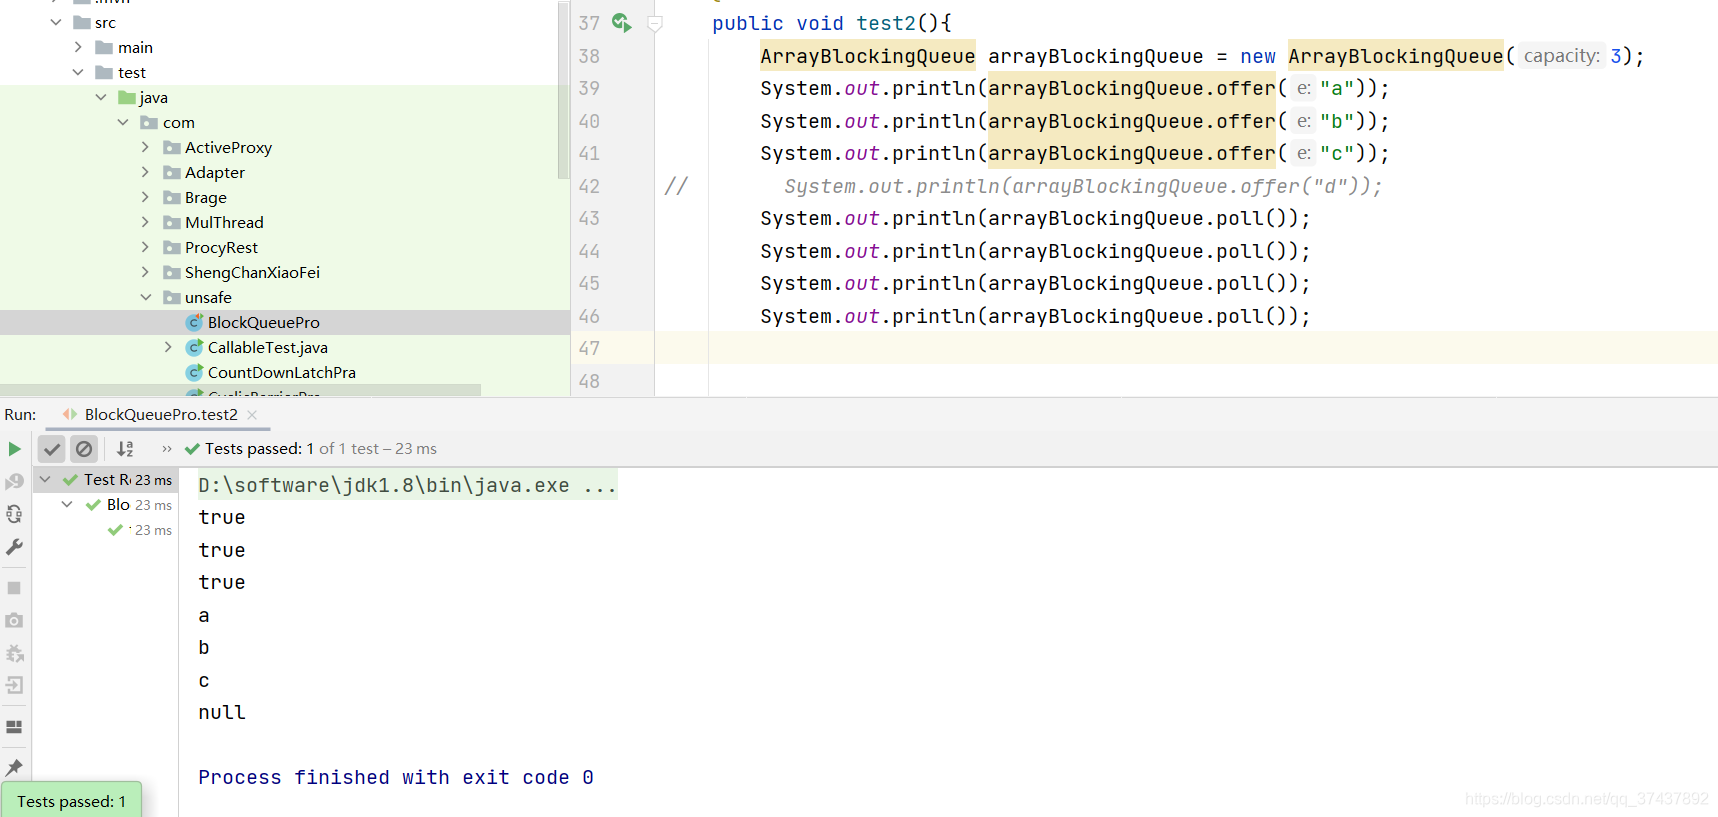Expand more test toolbar options chevrons
This screenshot has height=817, width=1718.
pyautogui.click(x=166, y=449)
